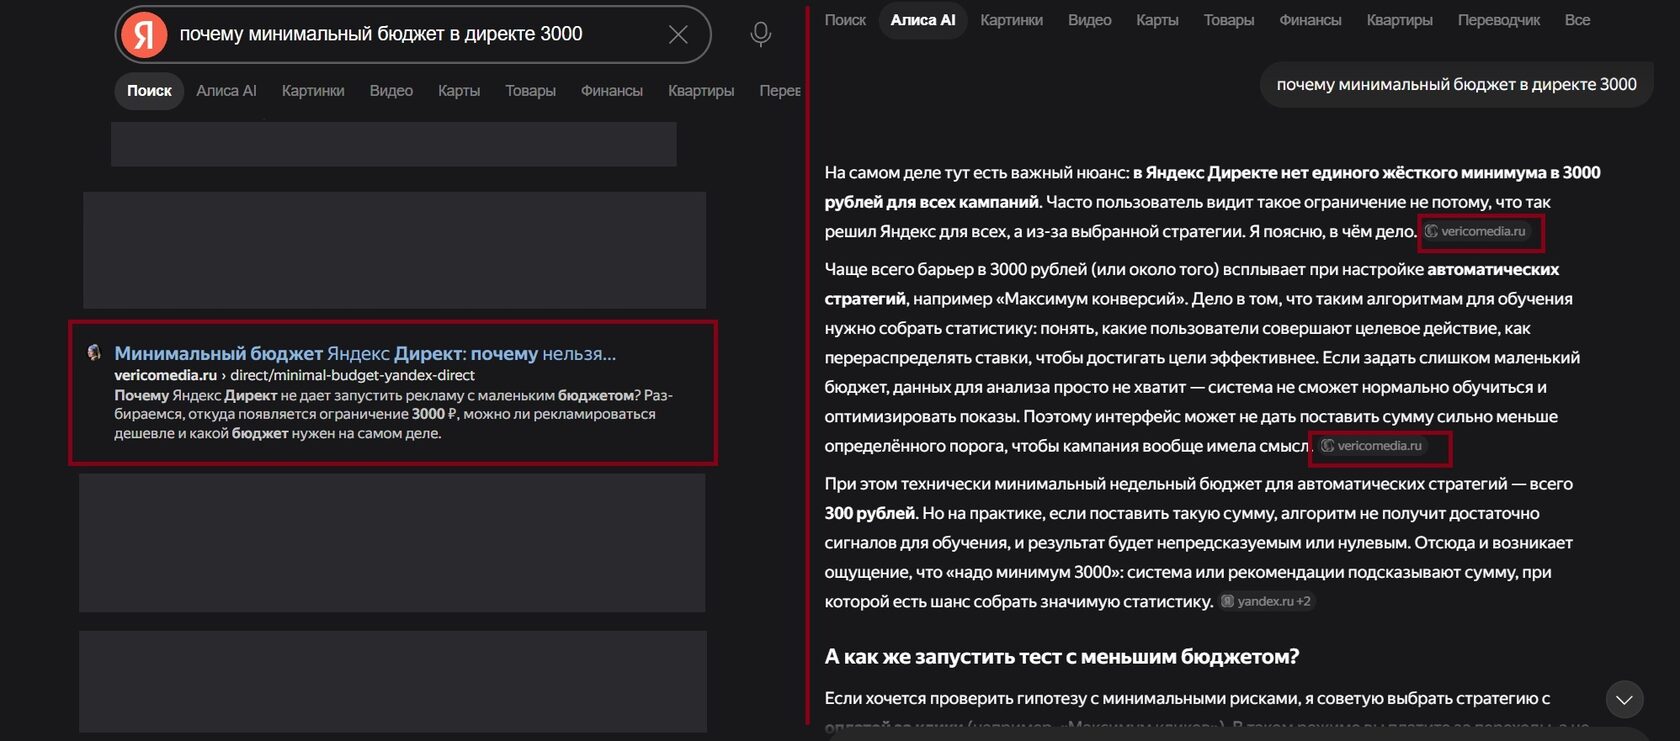Open the yandex.ru +2 sources chip

point(1266,601)
